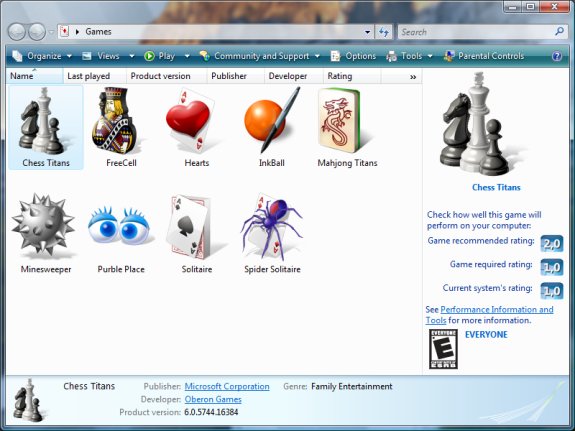This screenshot has width=575, height=431.
Task: Select the Minesweeper mine icon
Action: 43,224
